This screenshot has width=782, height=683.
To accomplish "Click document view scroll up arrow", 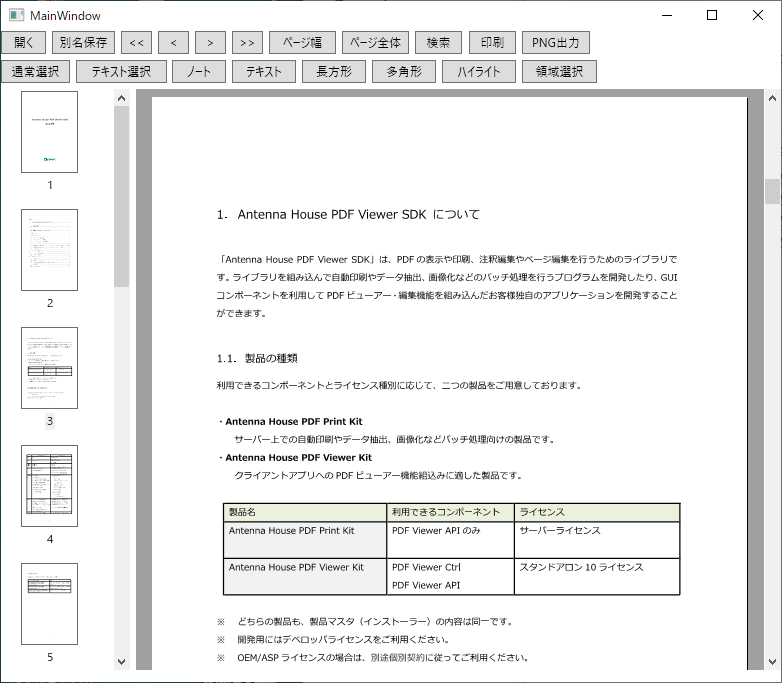I will point(773,98).
